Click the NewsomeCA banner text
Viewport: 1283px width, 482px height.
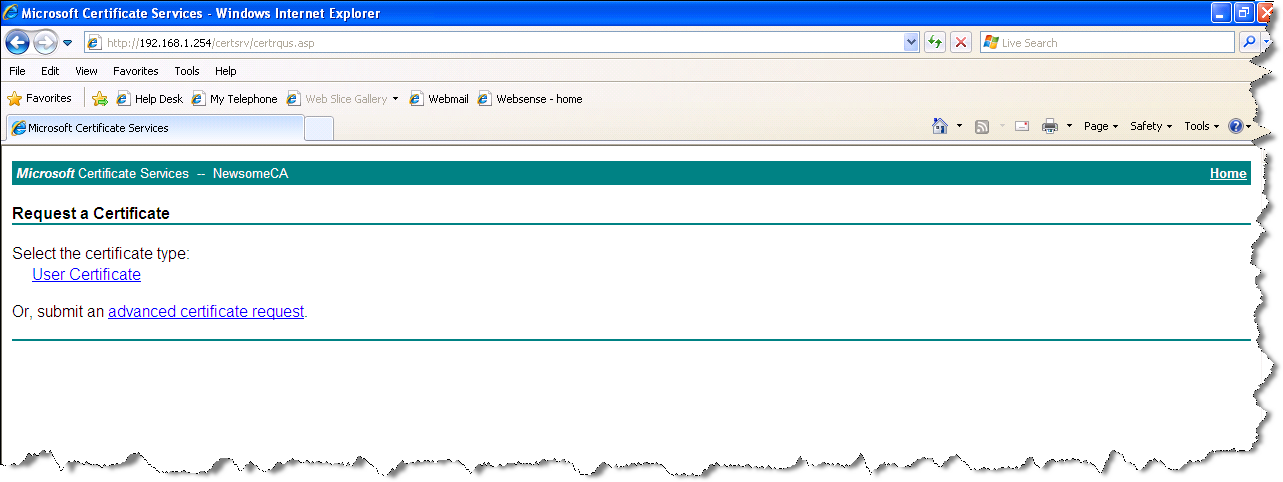point(250,174)
